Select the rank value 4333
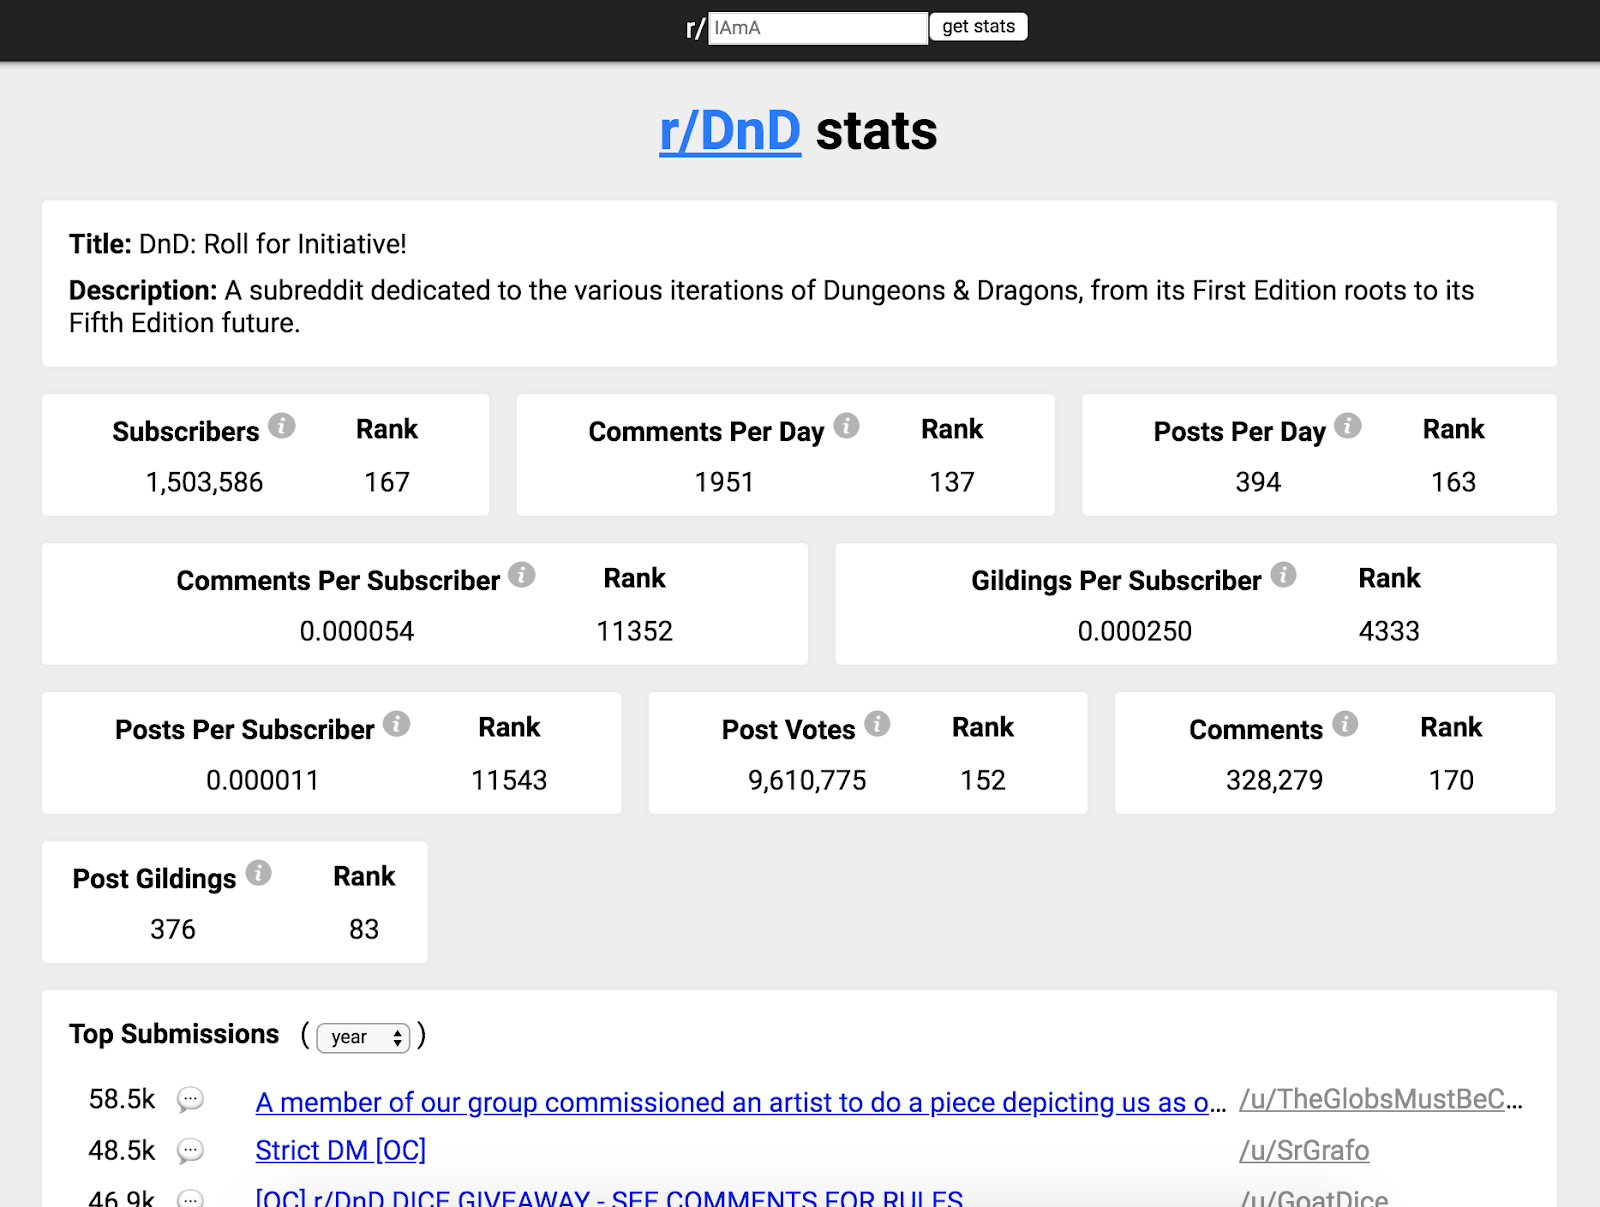The height and width of the screenshot is (1207, 1600). pos(1389,631)
